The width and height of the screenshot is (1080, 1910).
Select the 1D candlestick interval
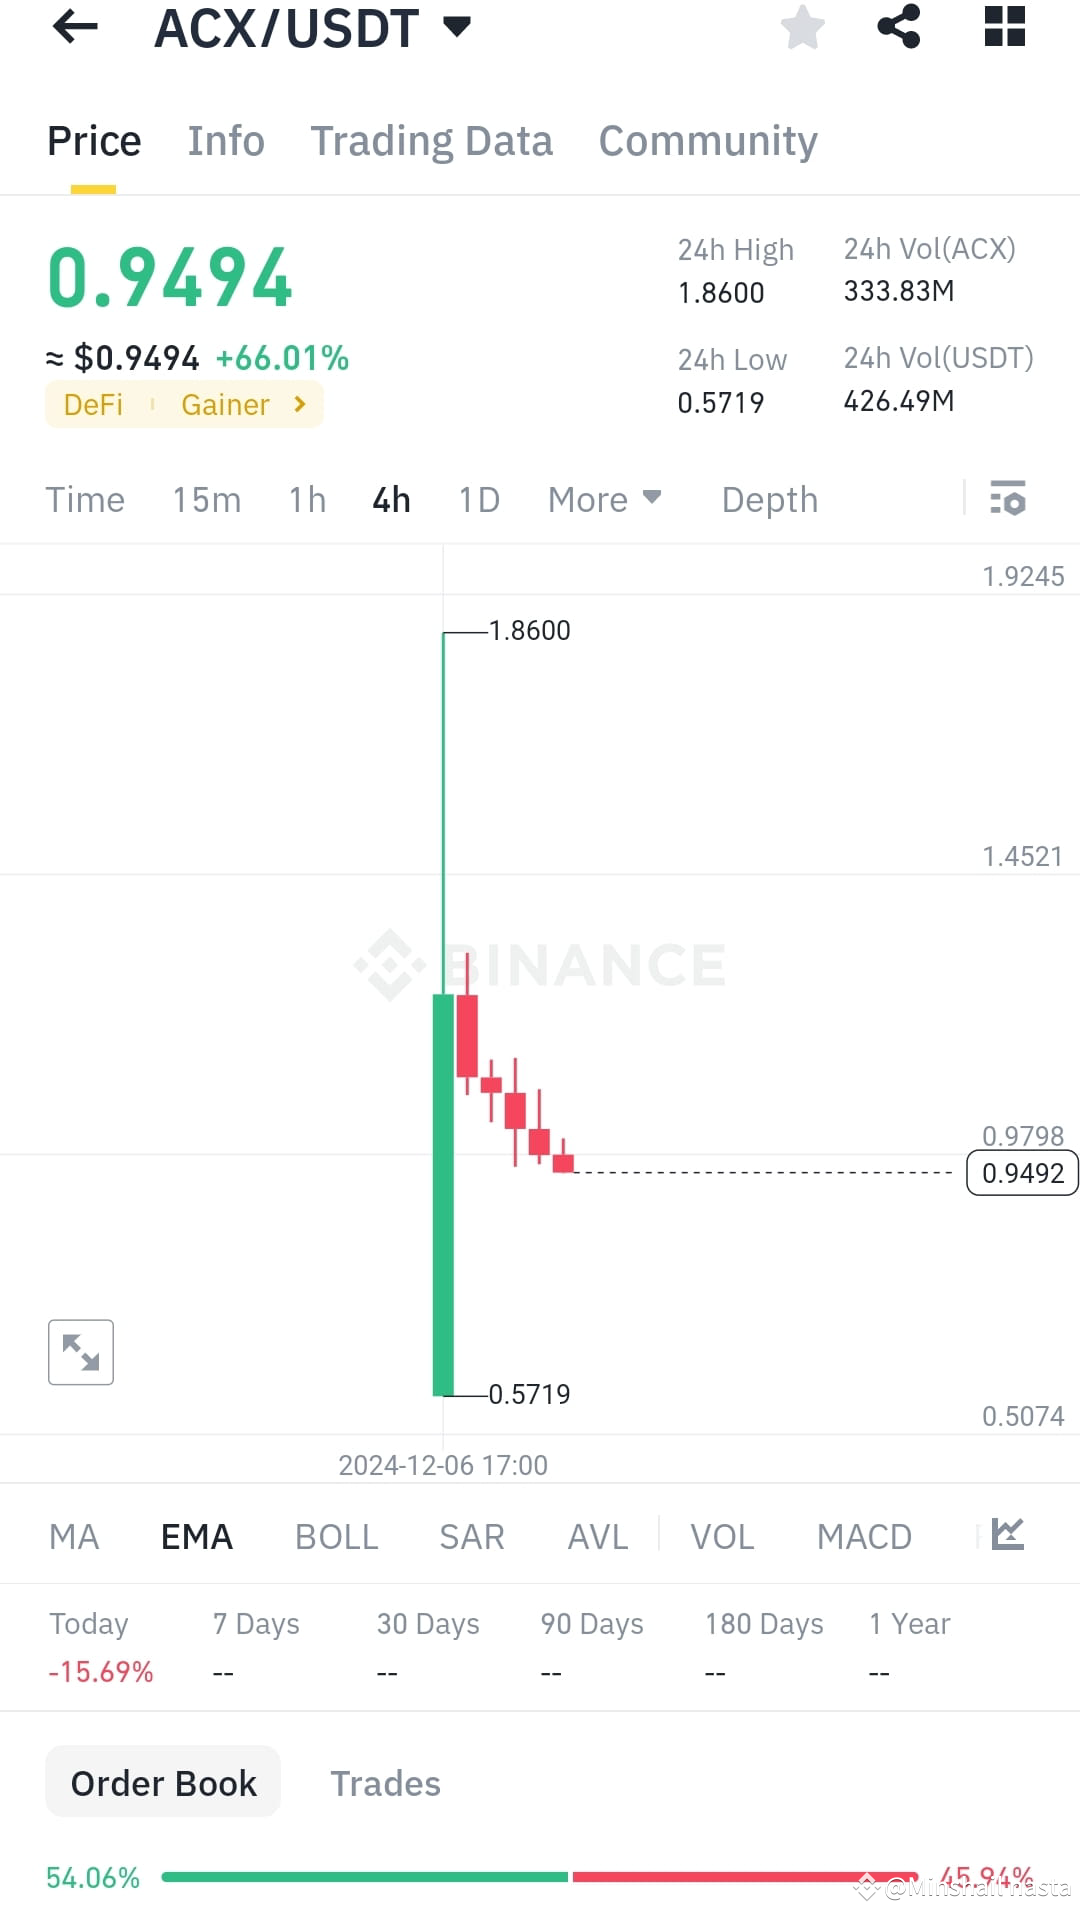pyautogui.click(x=477, y=499)
